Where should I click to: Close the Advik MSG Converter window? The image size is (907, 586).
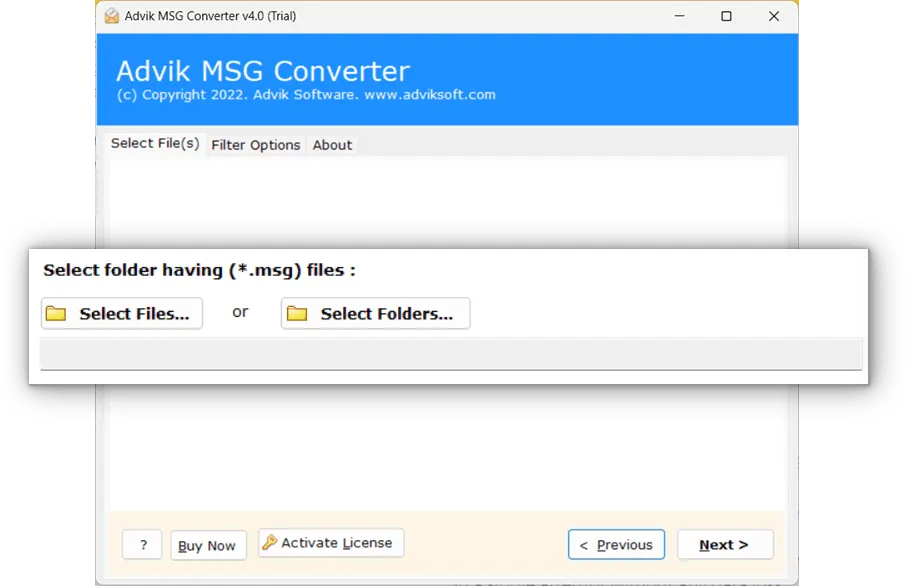coord(774,16)
